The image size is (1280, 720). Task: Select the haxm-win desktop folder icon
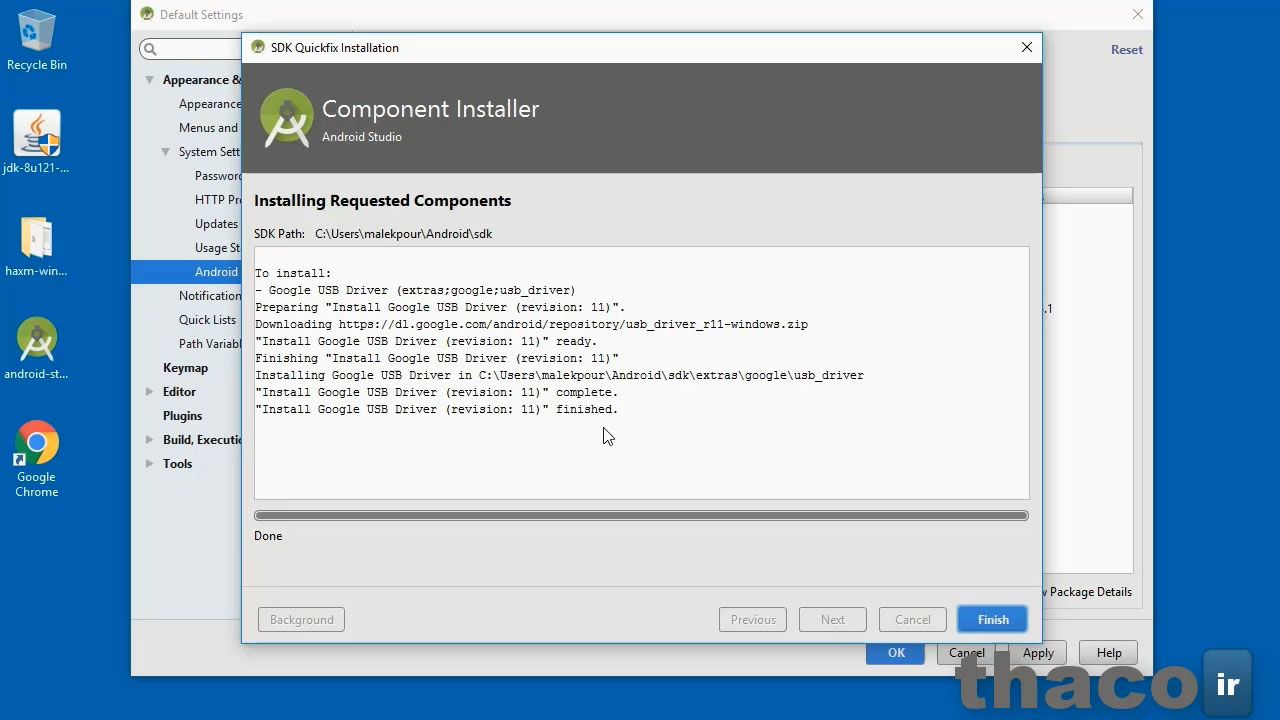pos(37,246)
